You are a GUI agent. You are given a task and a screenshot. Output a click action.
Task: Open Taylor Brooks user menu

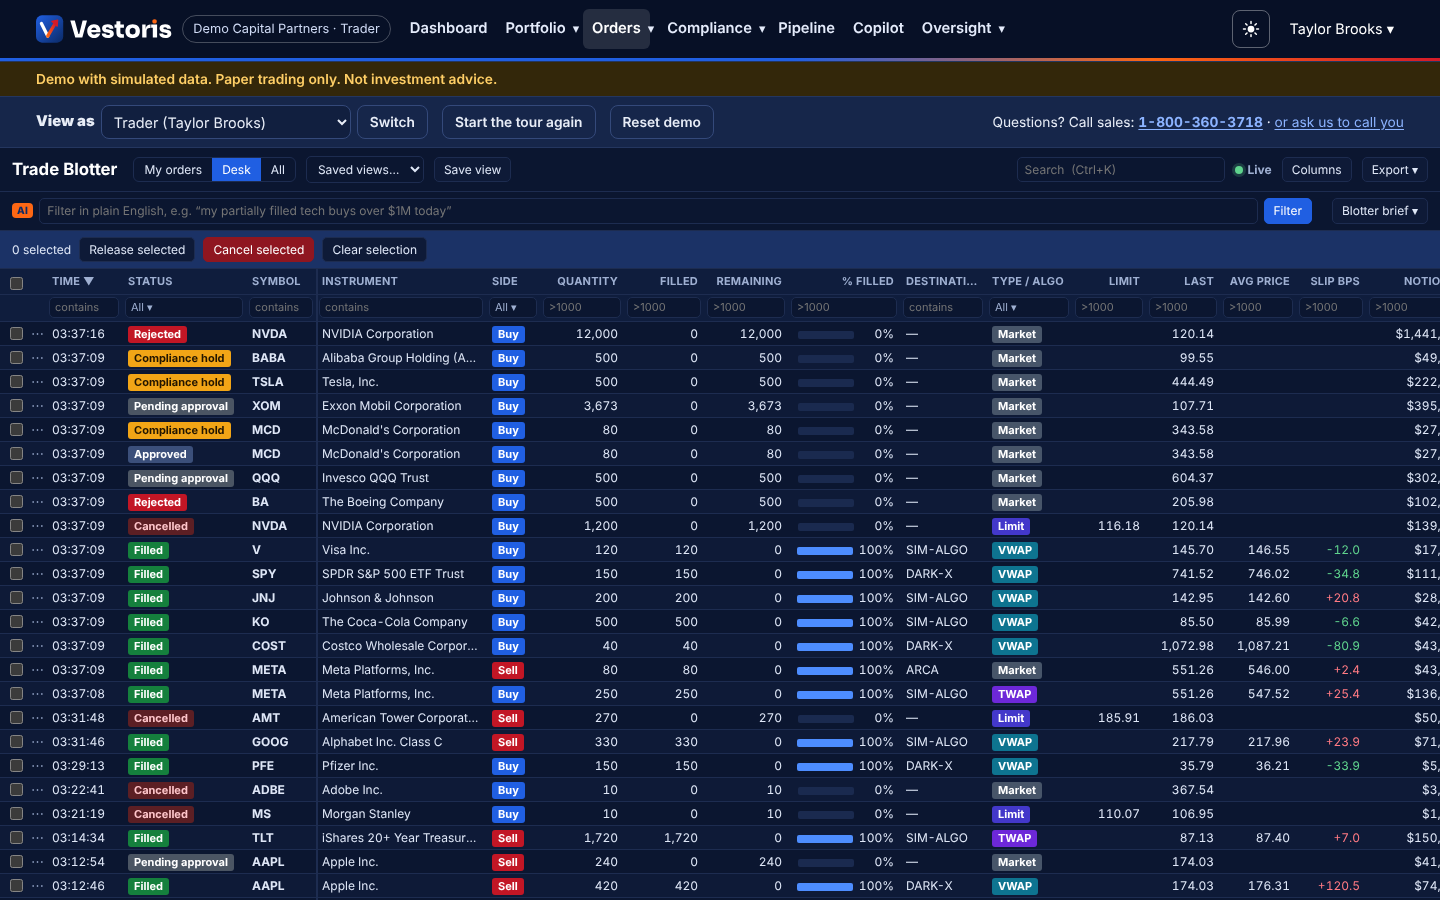pyautogui.click(x=1341, y=29)
